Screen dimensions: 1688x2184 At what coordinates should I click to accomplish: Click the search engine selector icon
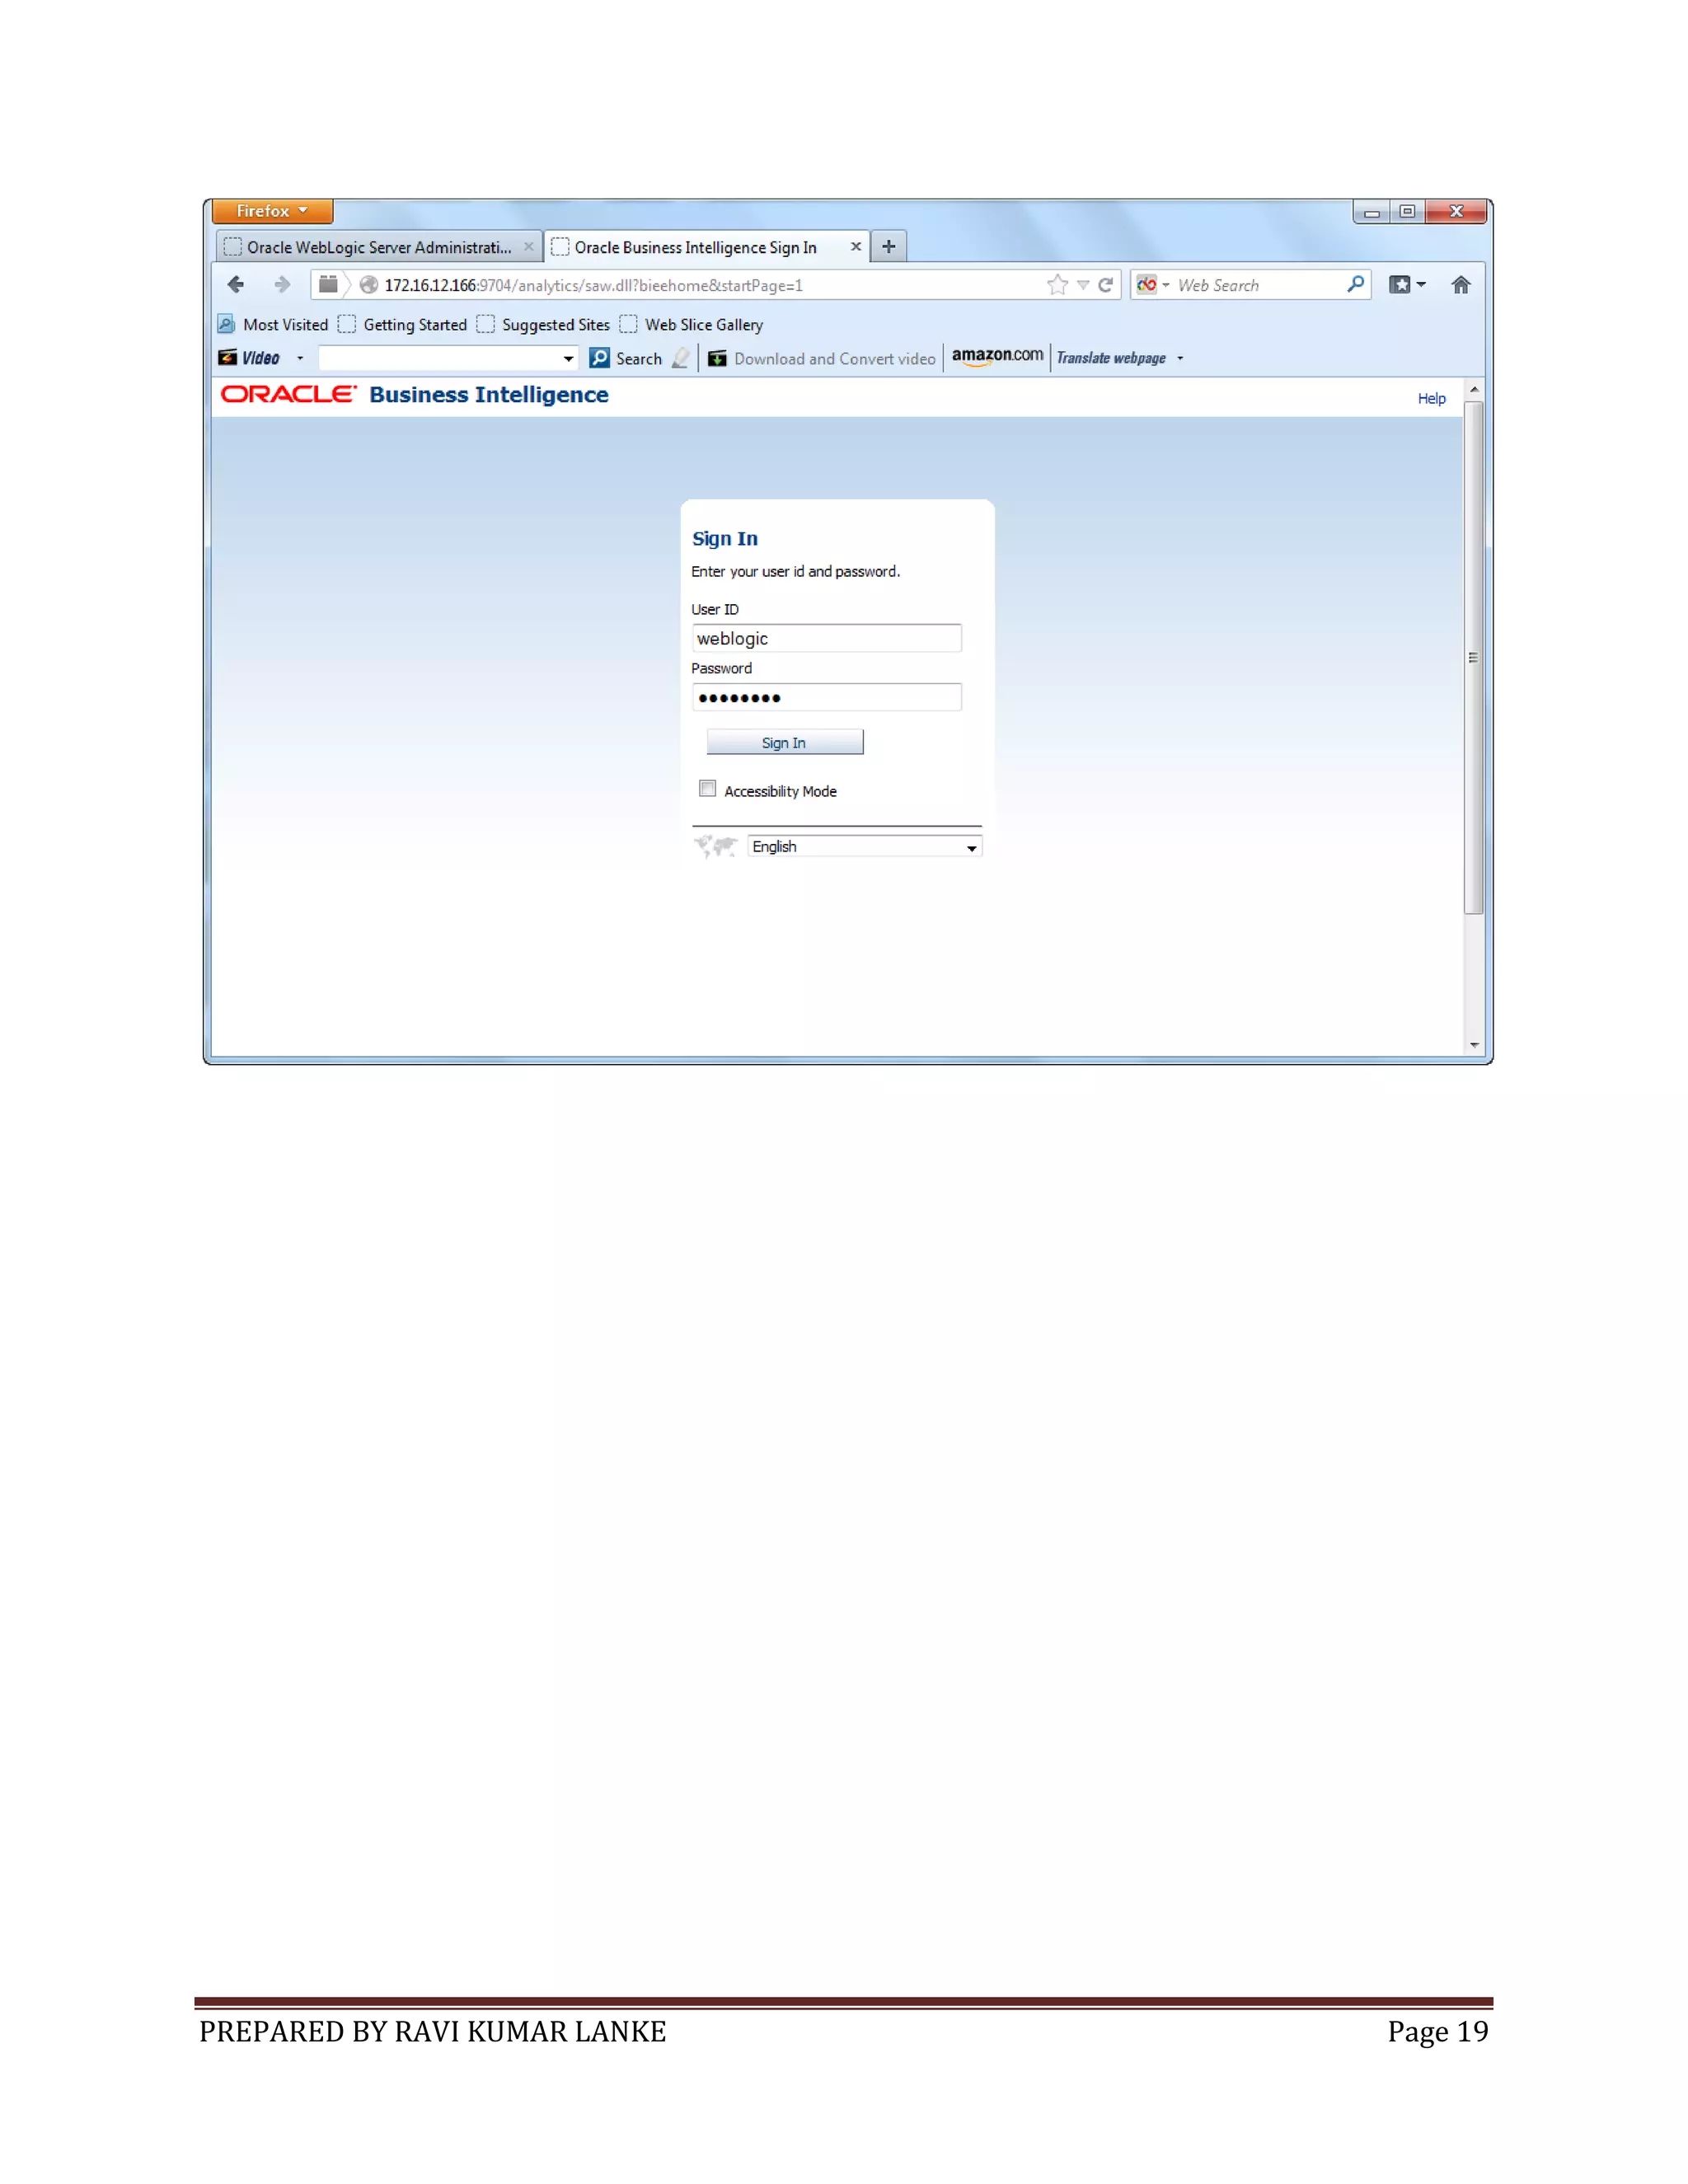click(1147, 285)
